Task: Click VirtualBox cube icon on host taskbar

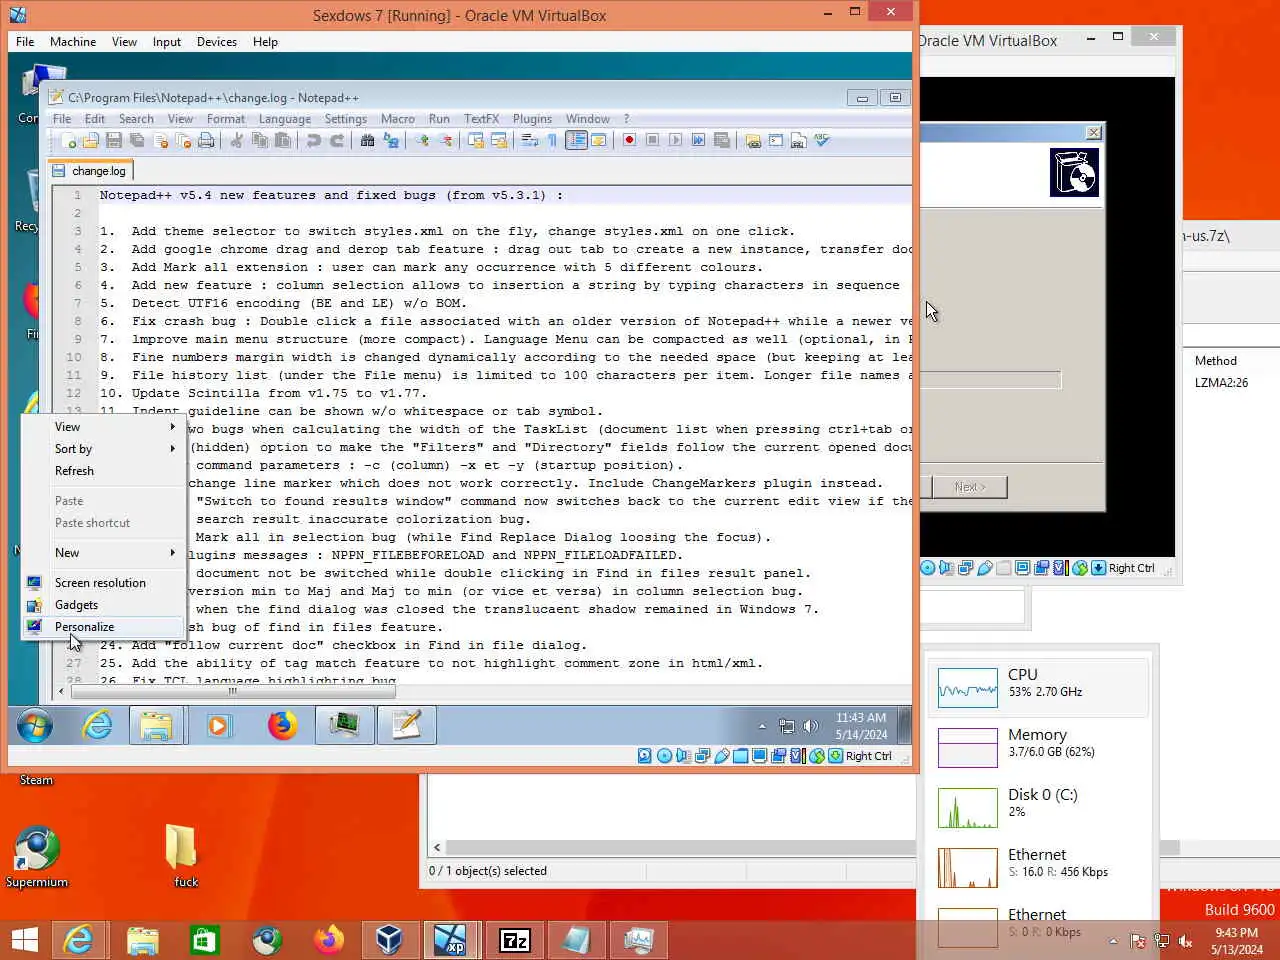Action: [x=388, y=940]
